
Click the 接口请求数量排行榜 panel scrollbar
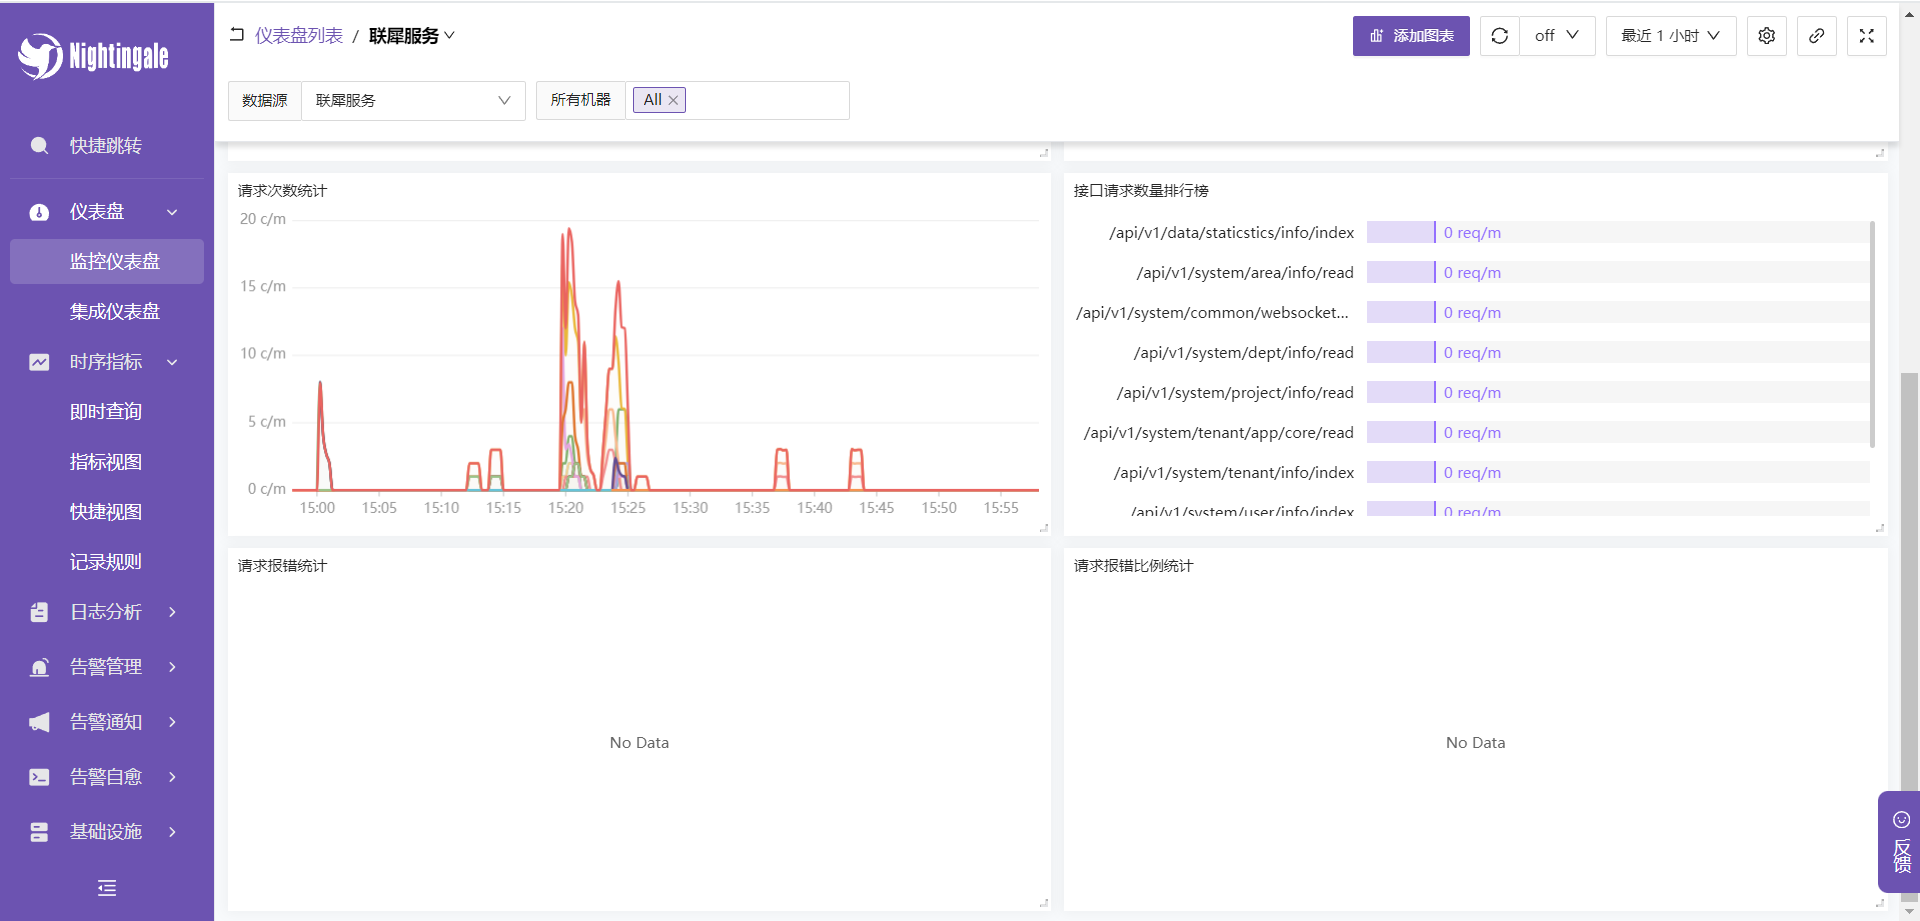[x=1871, y=335]
